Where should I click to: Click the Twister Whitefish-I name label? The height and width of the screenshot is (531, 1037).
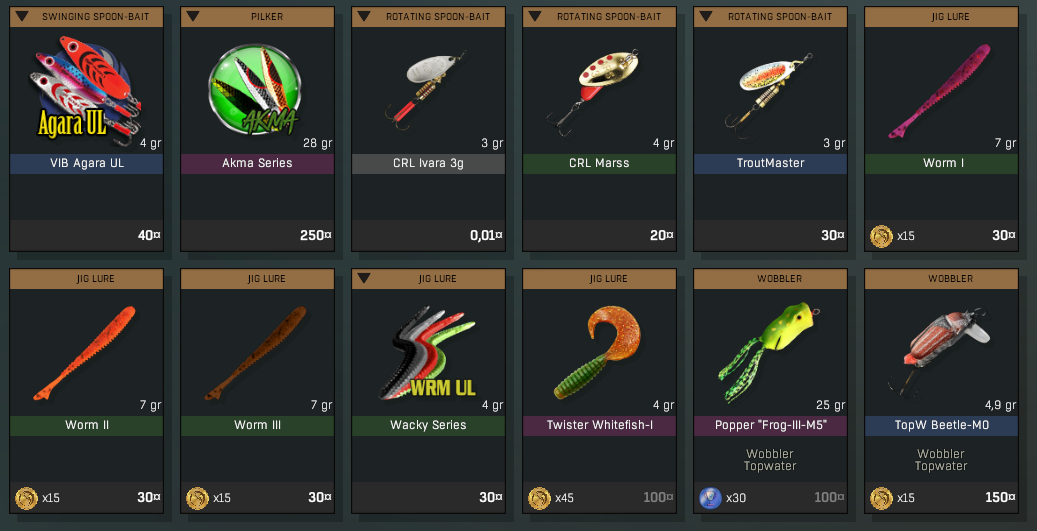[x=599, y=425]
